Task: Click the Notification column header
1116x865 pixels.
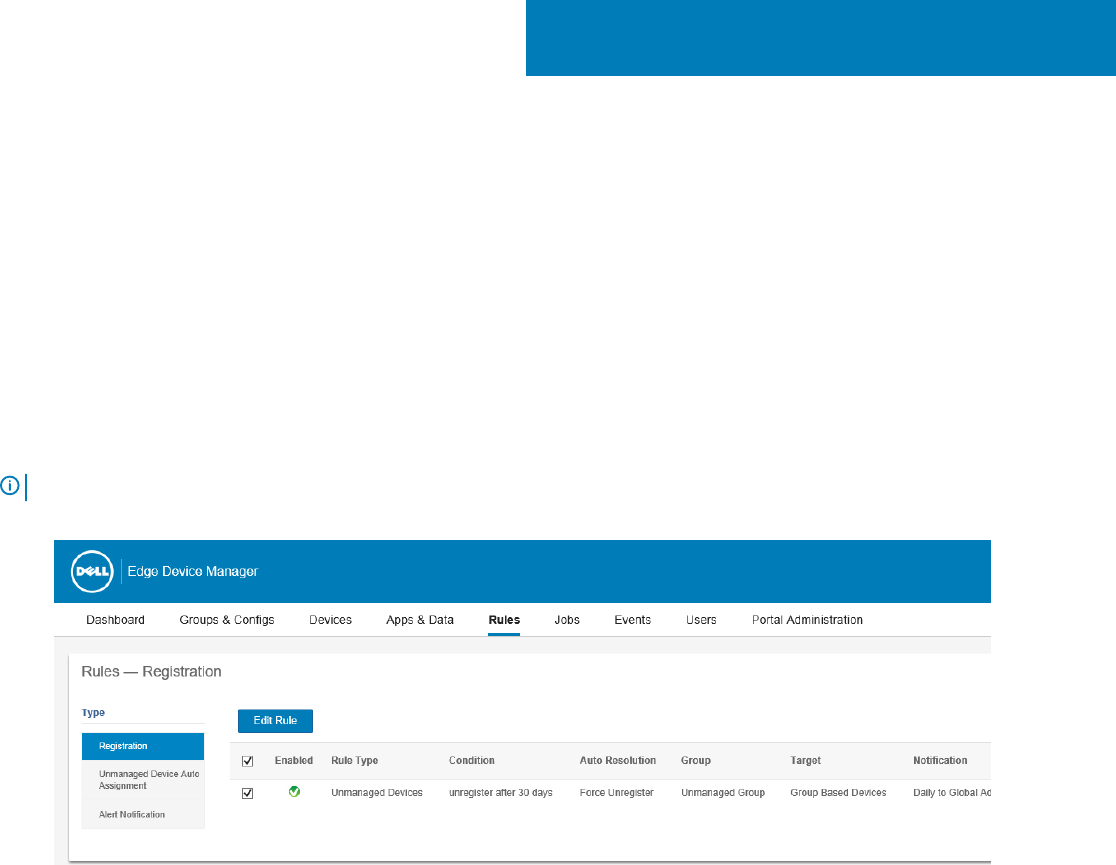Action: pos(940,760)
